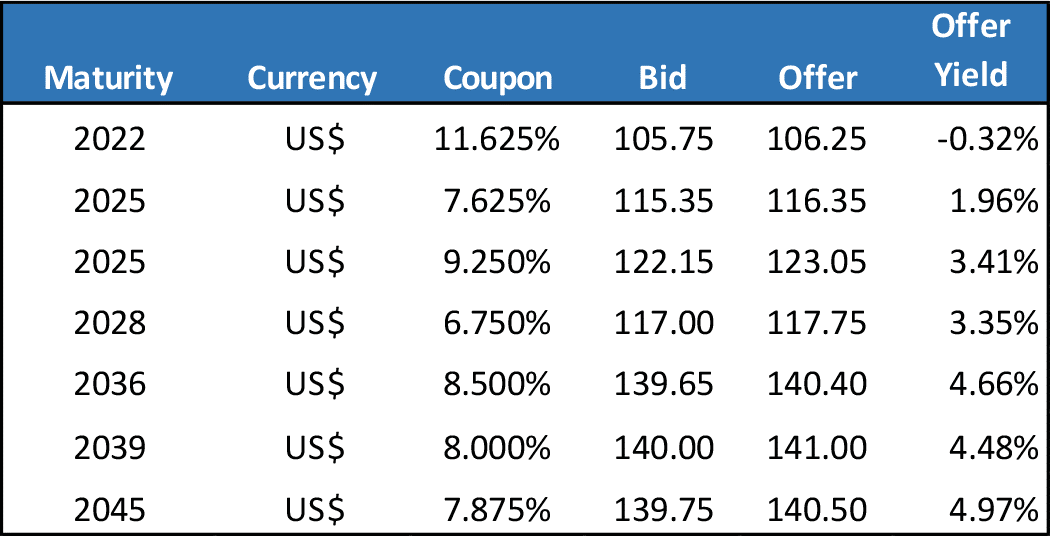Click the Offer Yield column header

(x=970, y=52)
